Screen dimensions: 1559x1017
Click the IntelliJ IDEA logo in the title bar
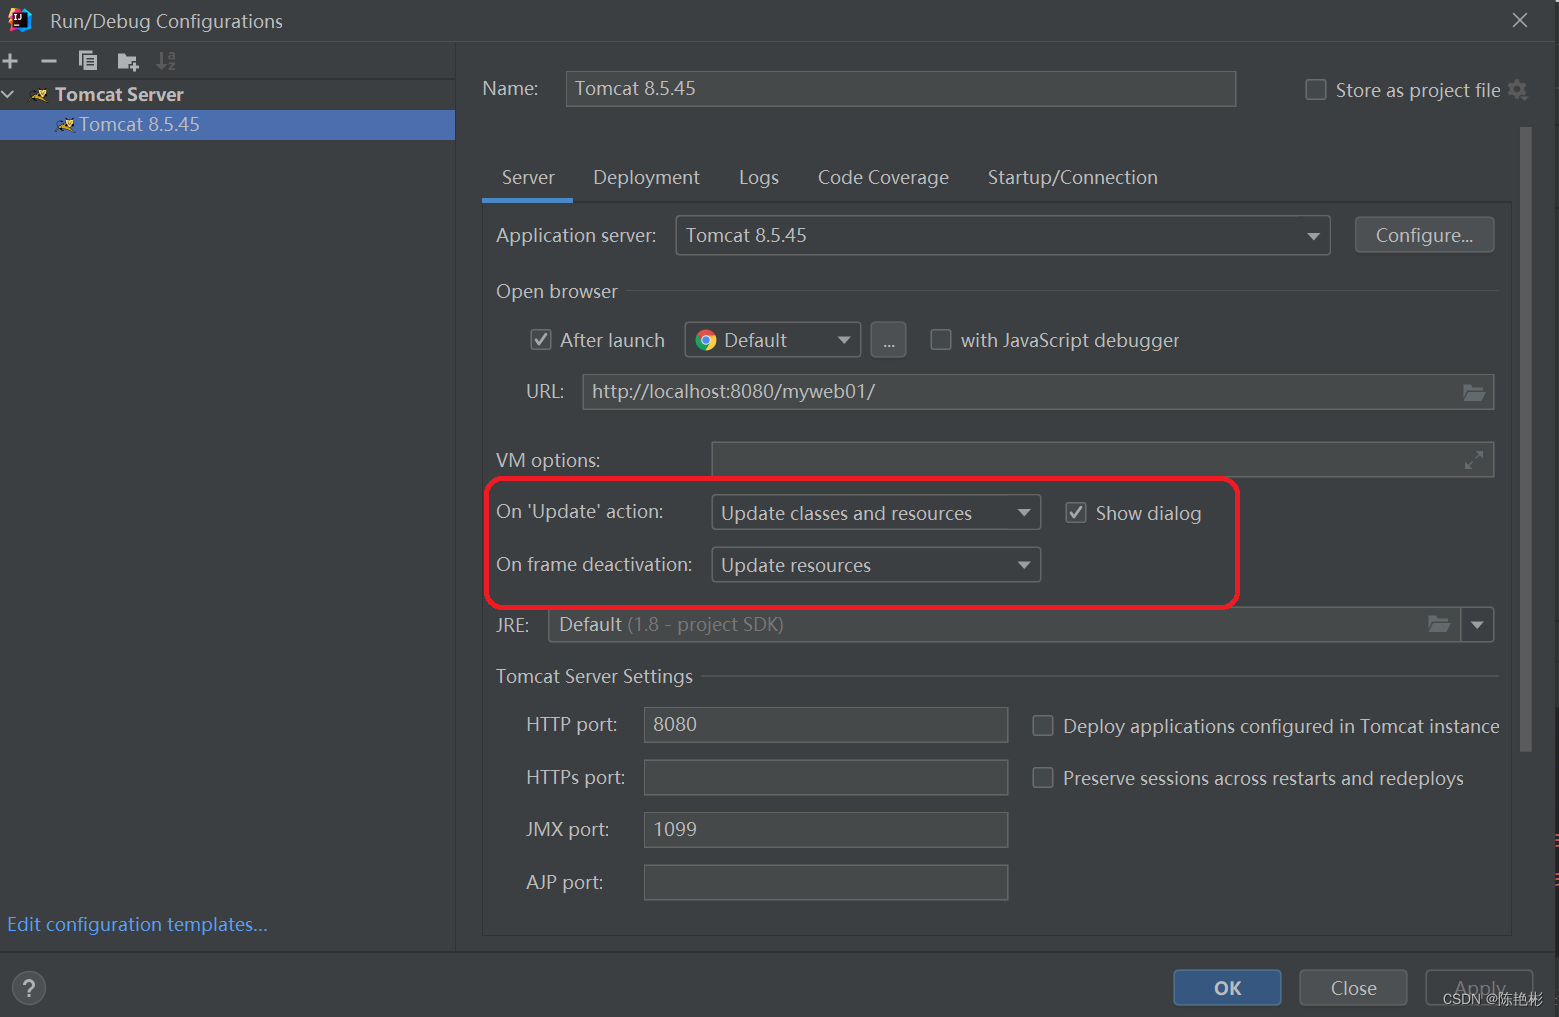(20, 20)
